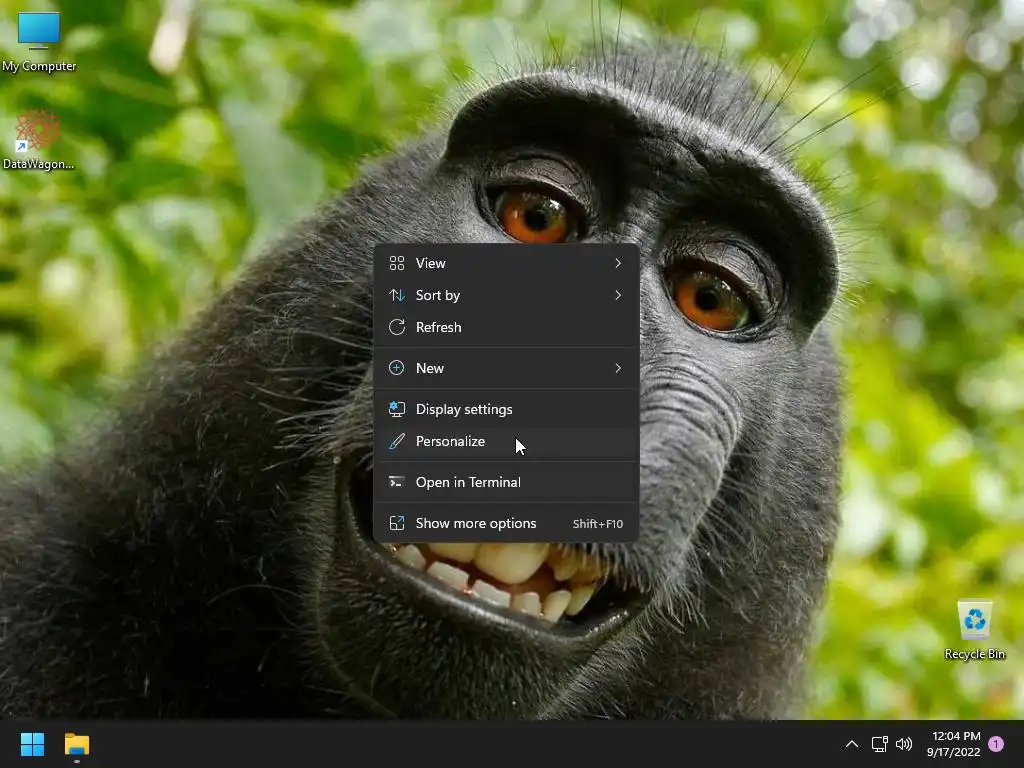Screen dimensions: 1024x768
Task: Select the DataWagon desktop shortcut
Action: pos(38,140)
